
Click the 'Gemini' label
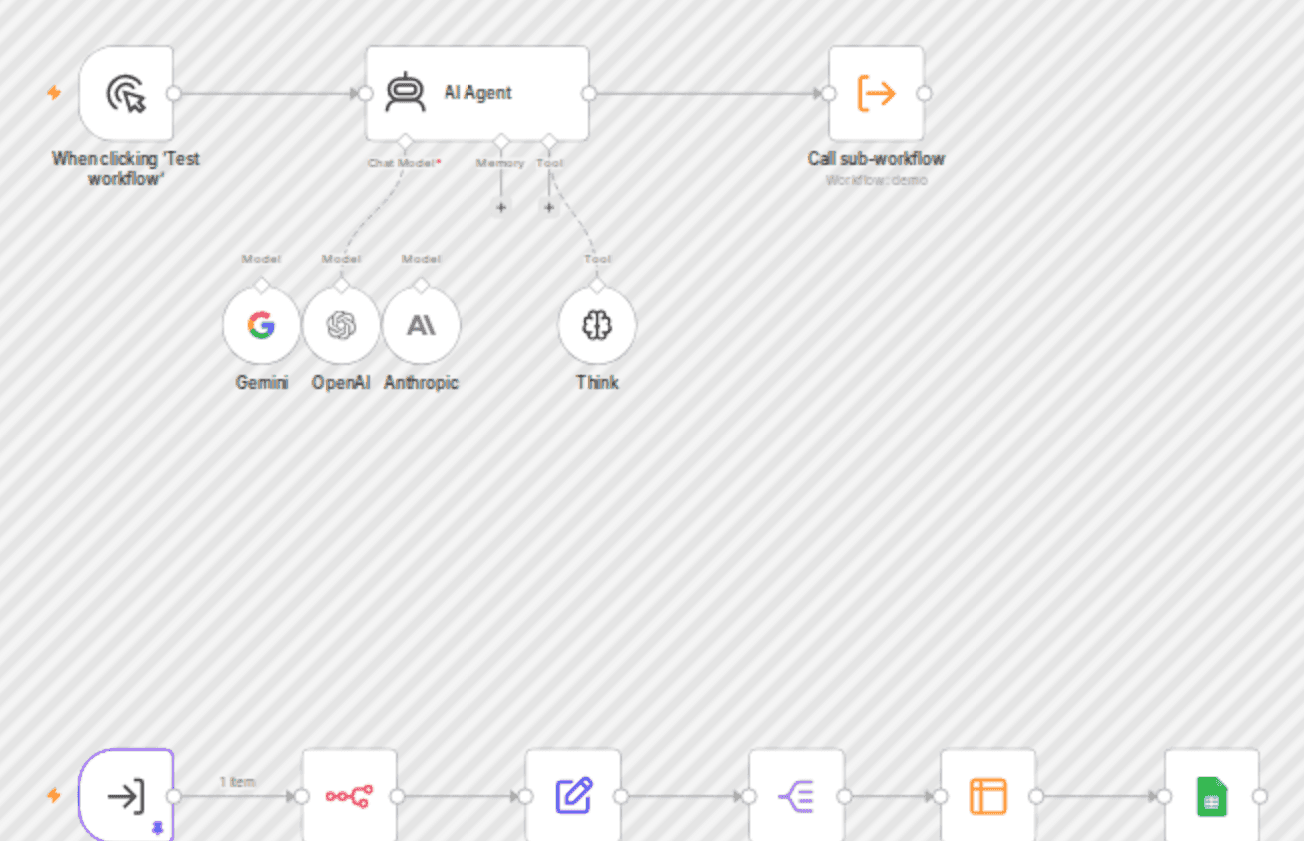[x=261, y=382]
